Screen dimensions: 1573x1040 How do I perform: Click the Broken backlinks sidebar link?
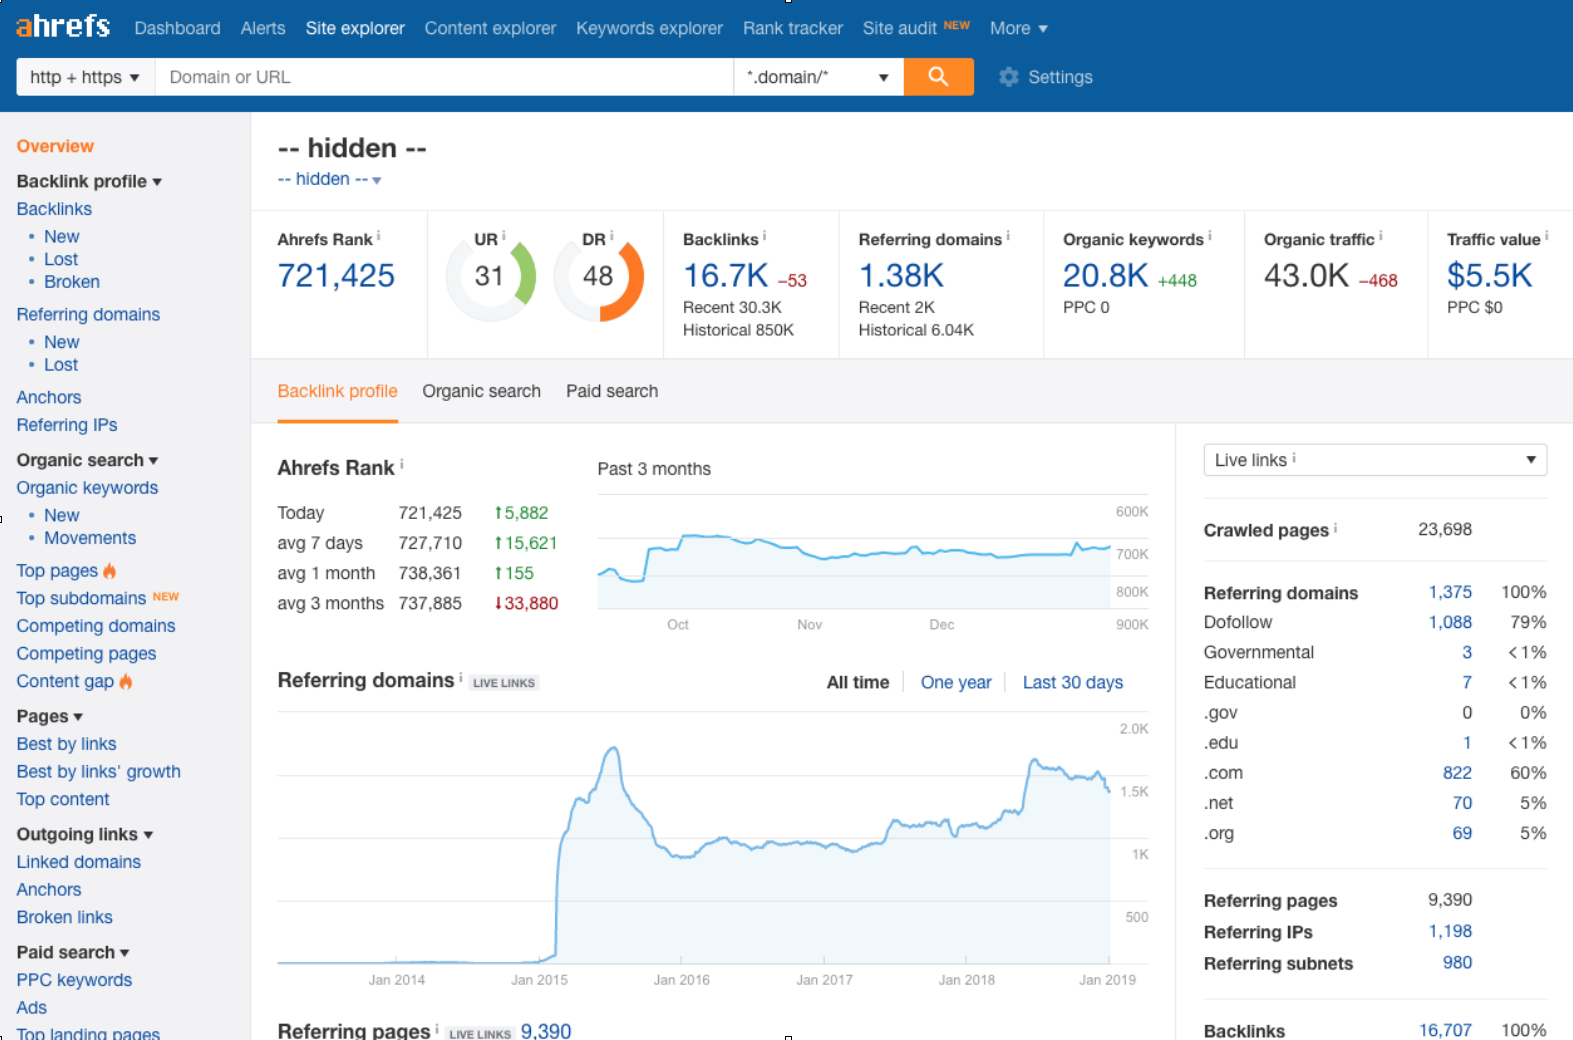click(x=71, y=282)
